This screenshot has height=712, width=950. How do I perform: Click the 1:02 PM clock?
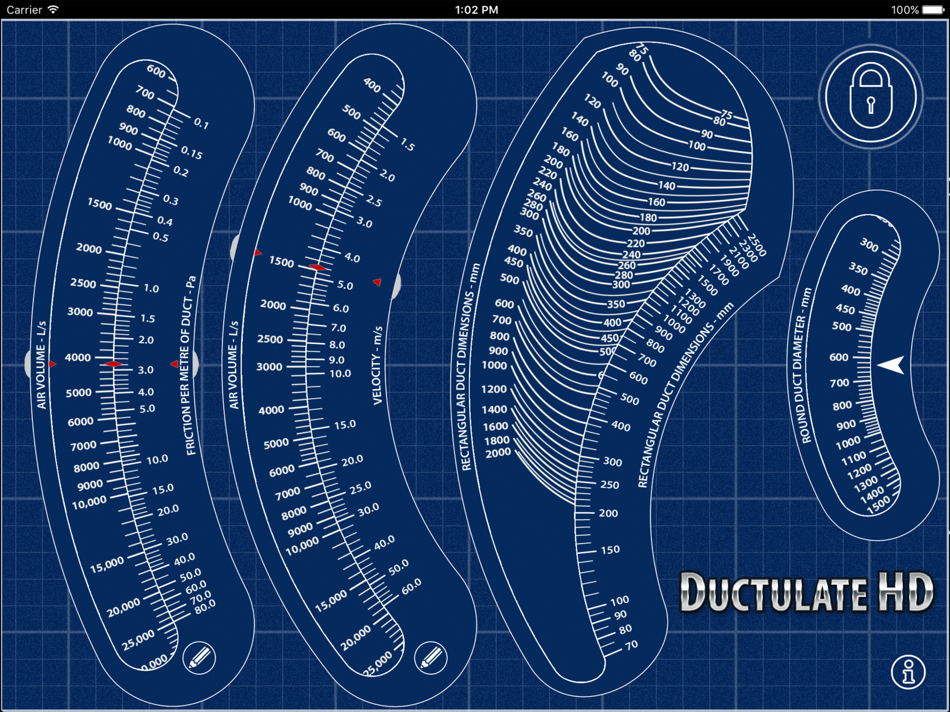tap(476, 10)
